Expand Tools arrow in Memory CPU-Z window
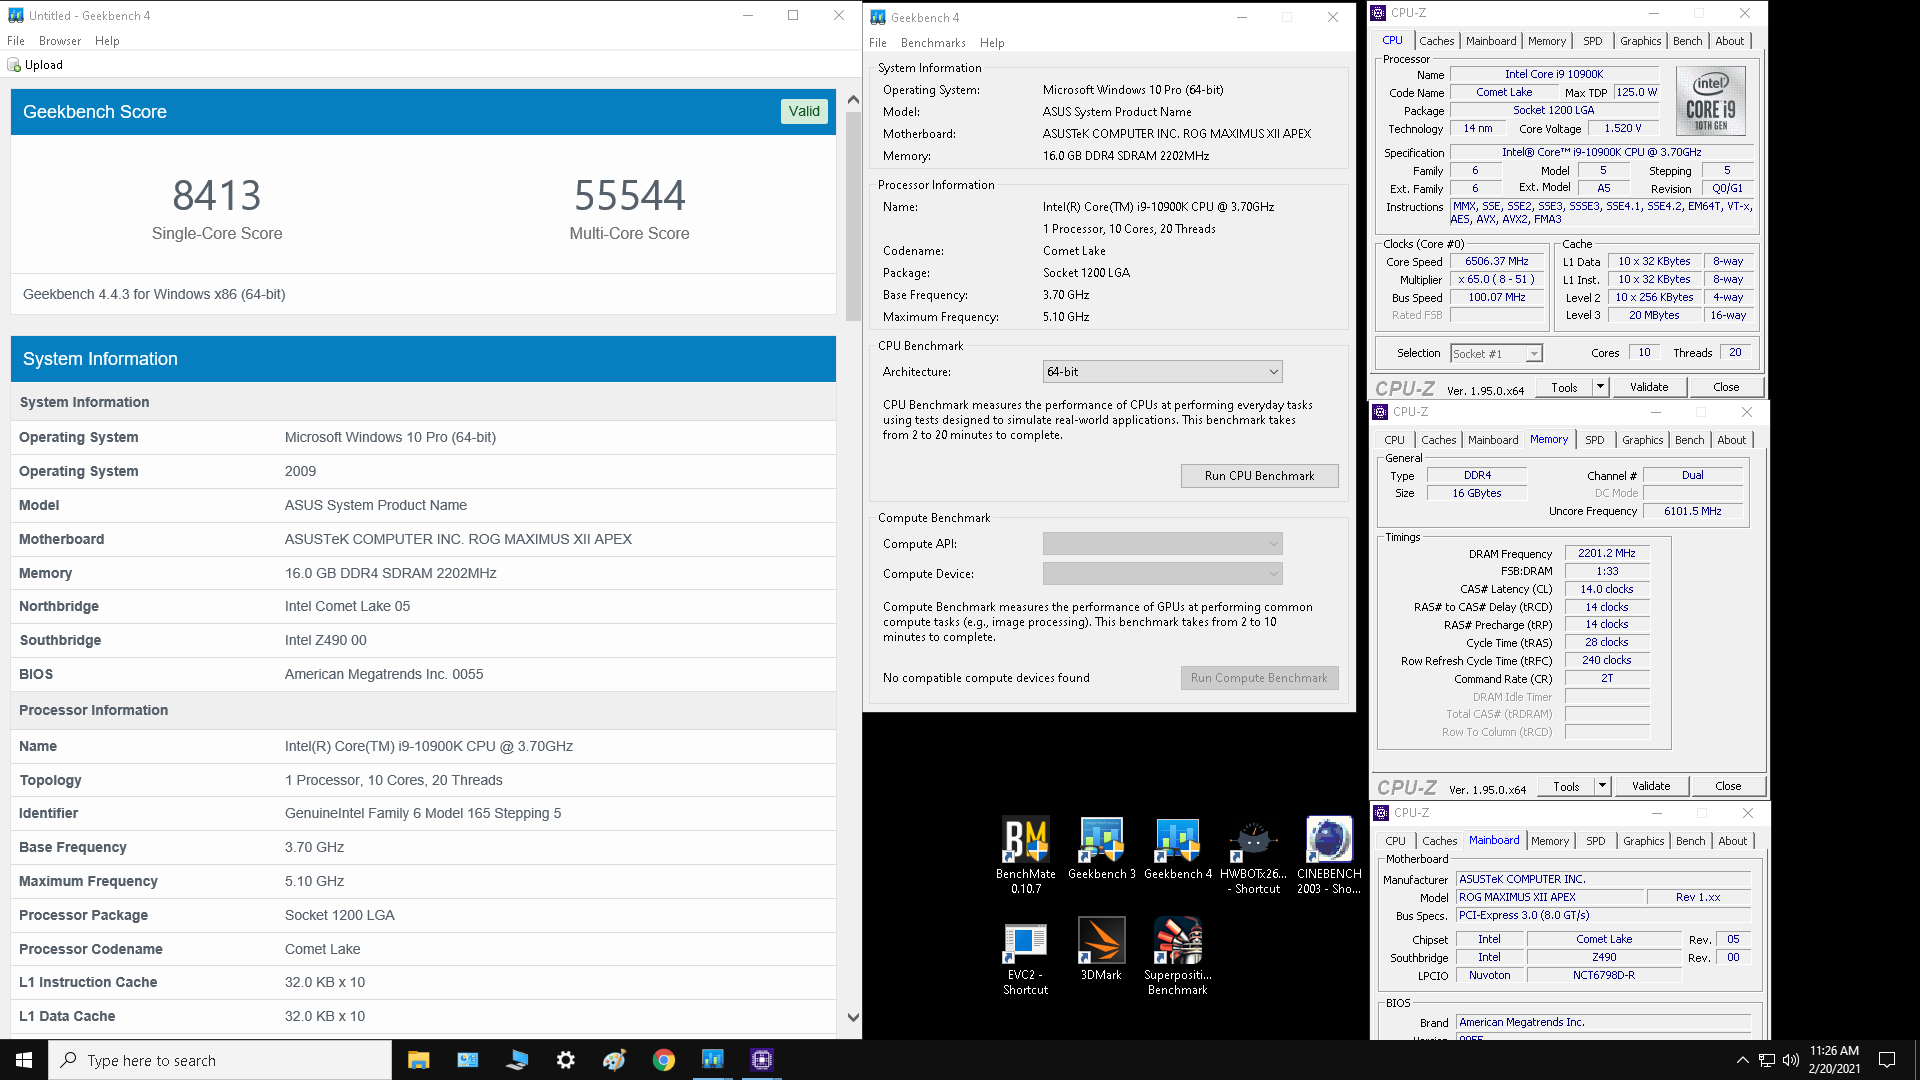 tap(1602, 787)
